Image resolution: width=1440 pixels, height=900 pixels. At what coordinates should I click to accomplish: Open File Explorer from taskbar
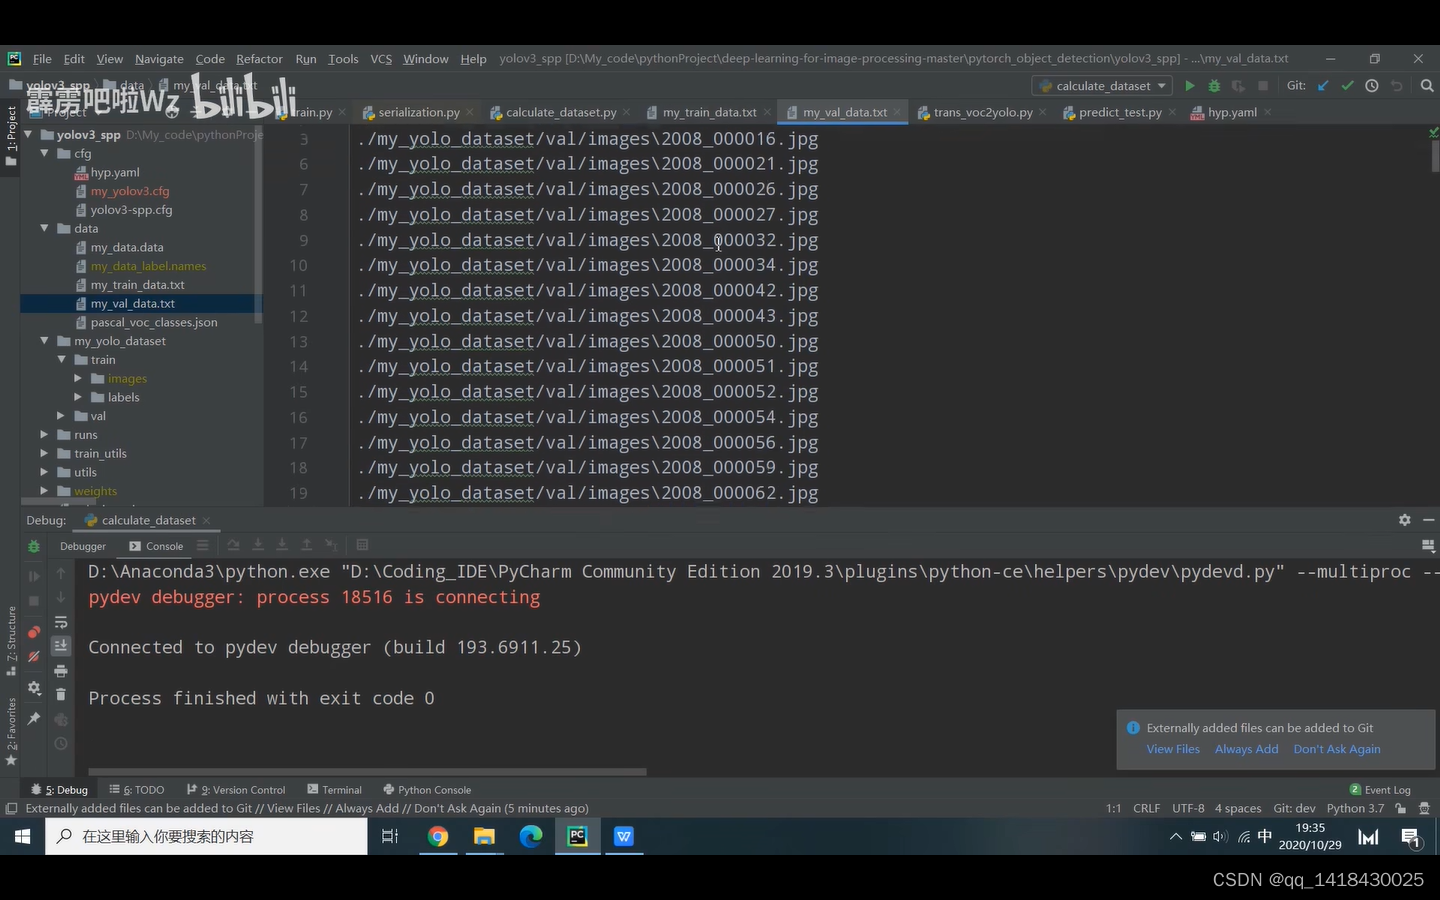[x=484, y=836]
